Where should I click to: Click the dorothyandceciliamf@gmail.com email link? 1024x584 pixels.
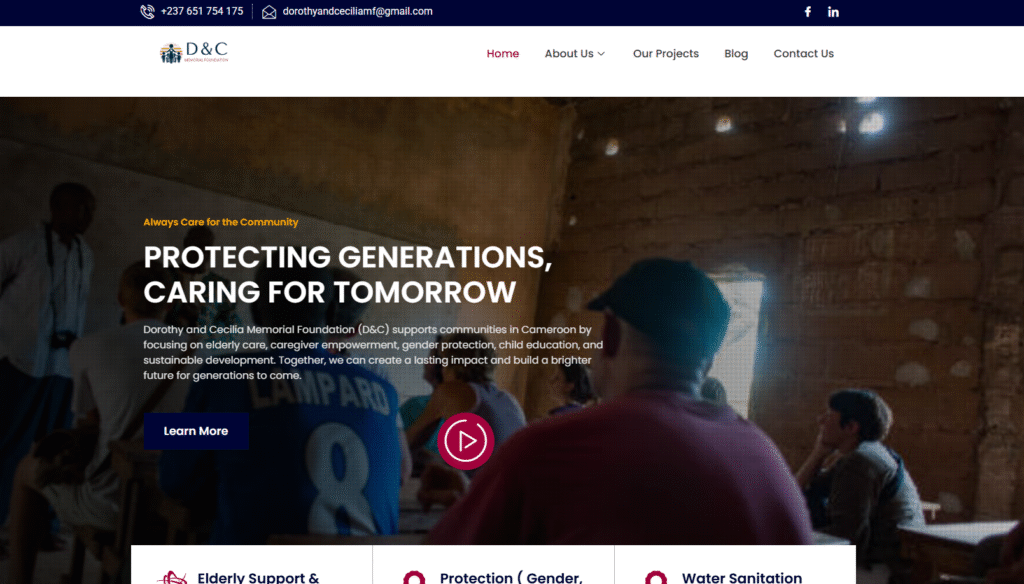click(x=357, y=11)
